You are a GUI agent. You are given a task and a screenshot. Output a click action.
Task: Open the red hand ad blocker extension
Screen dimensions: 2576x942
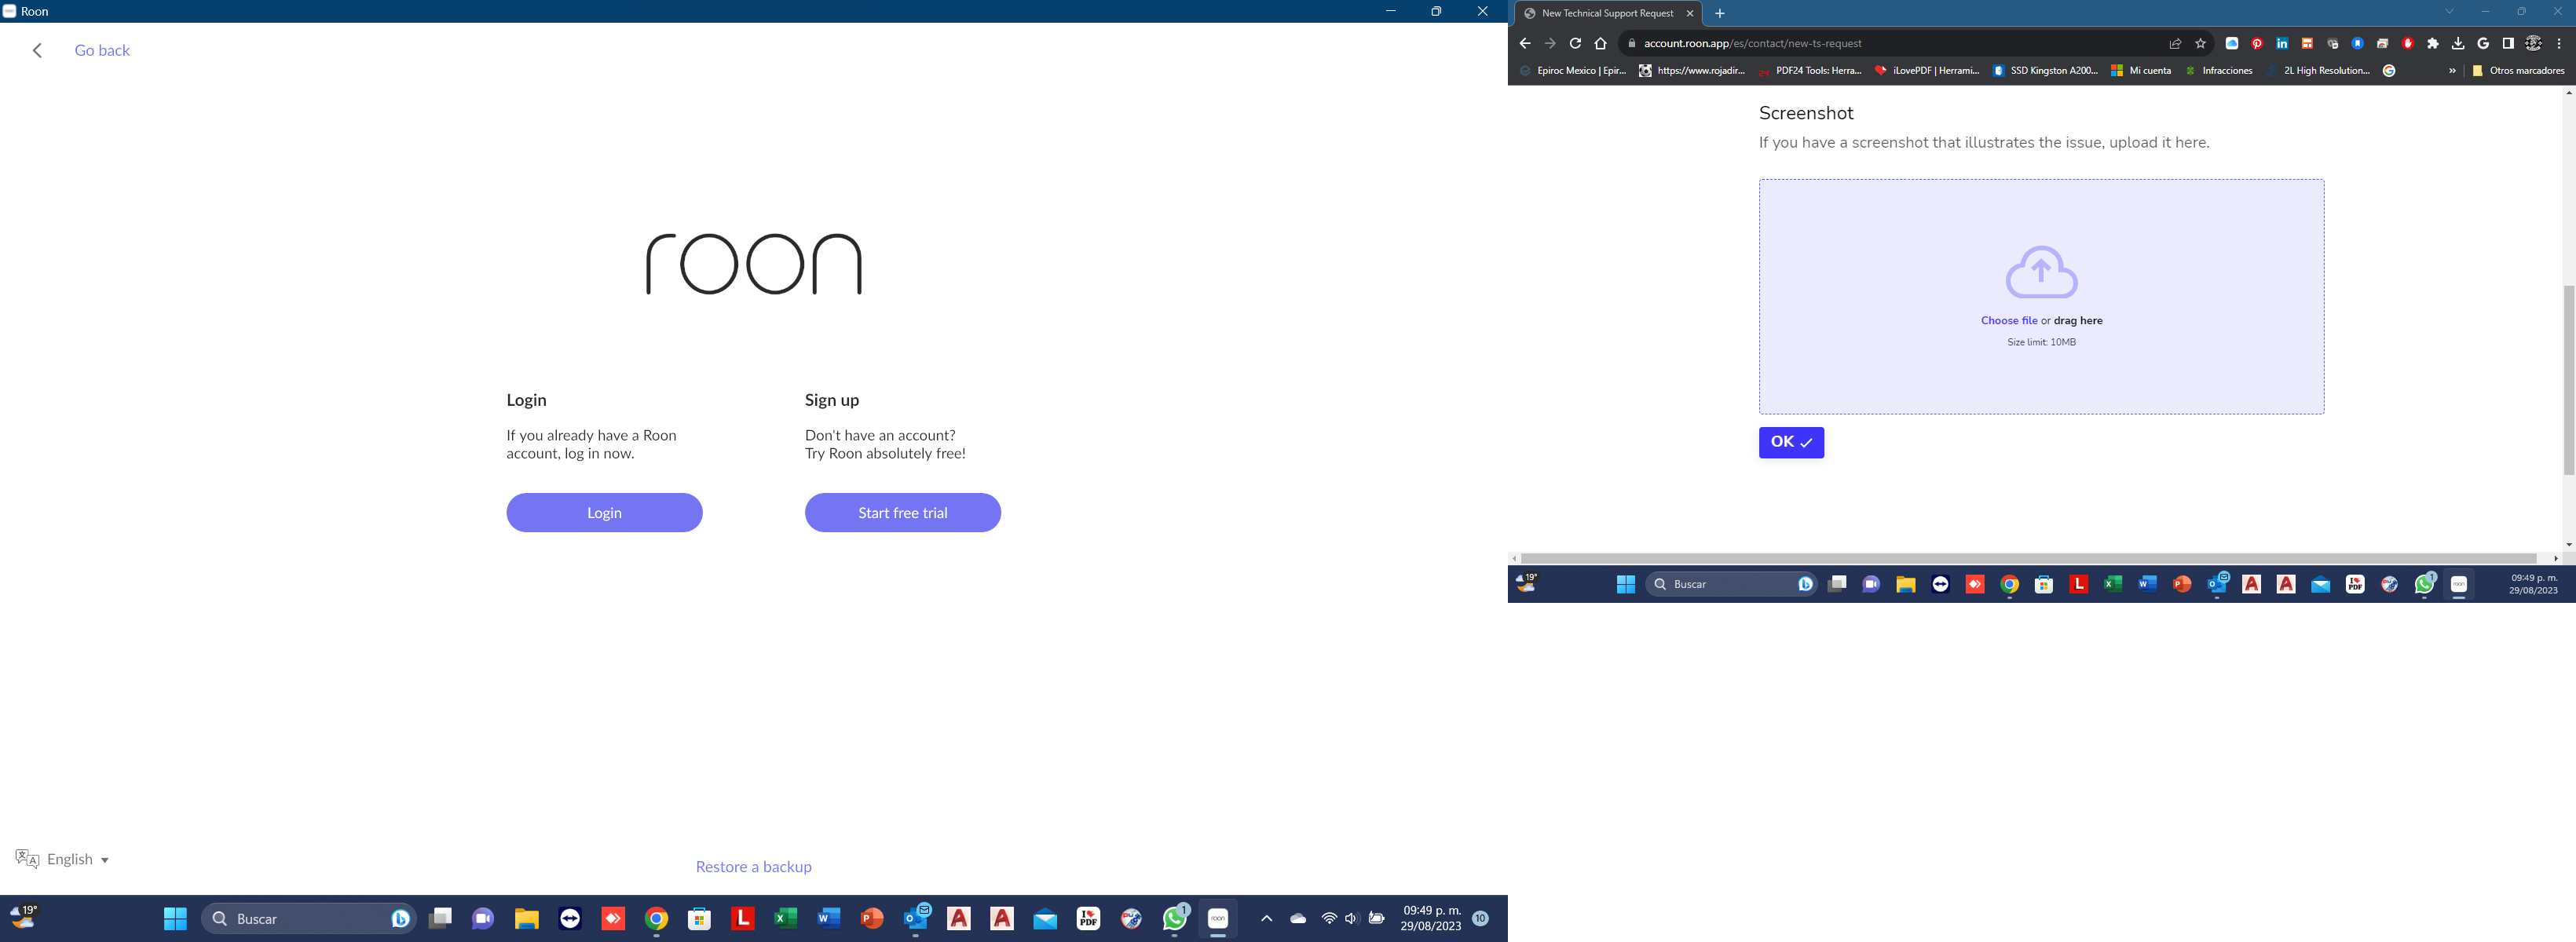[x=2408, y=43]
